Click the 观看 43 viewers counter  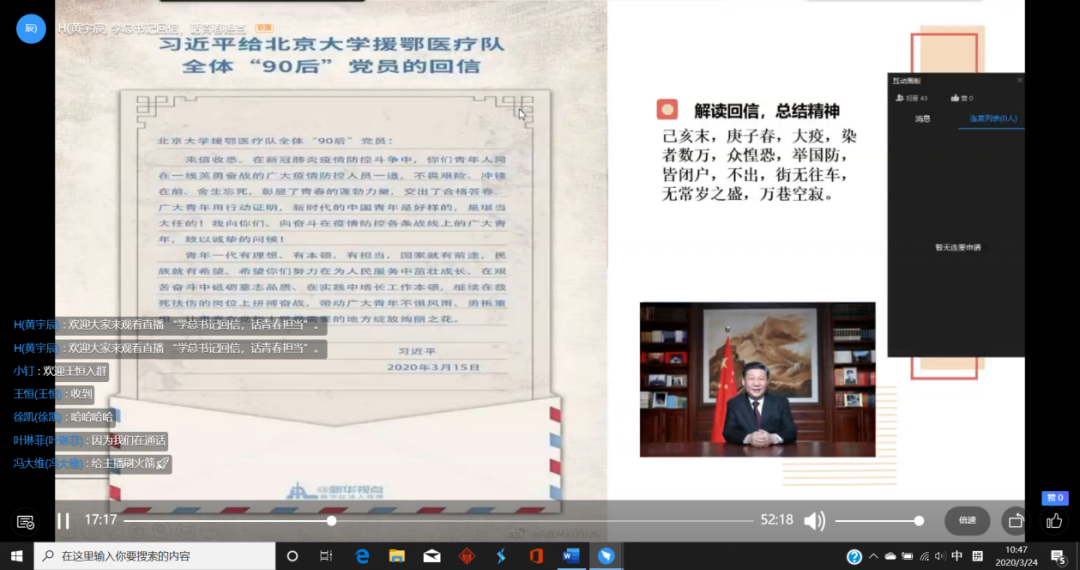(x=912, y=98)
